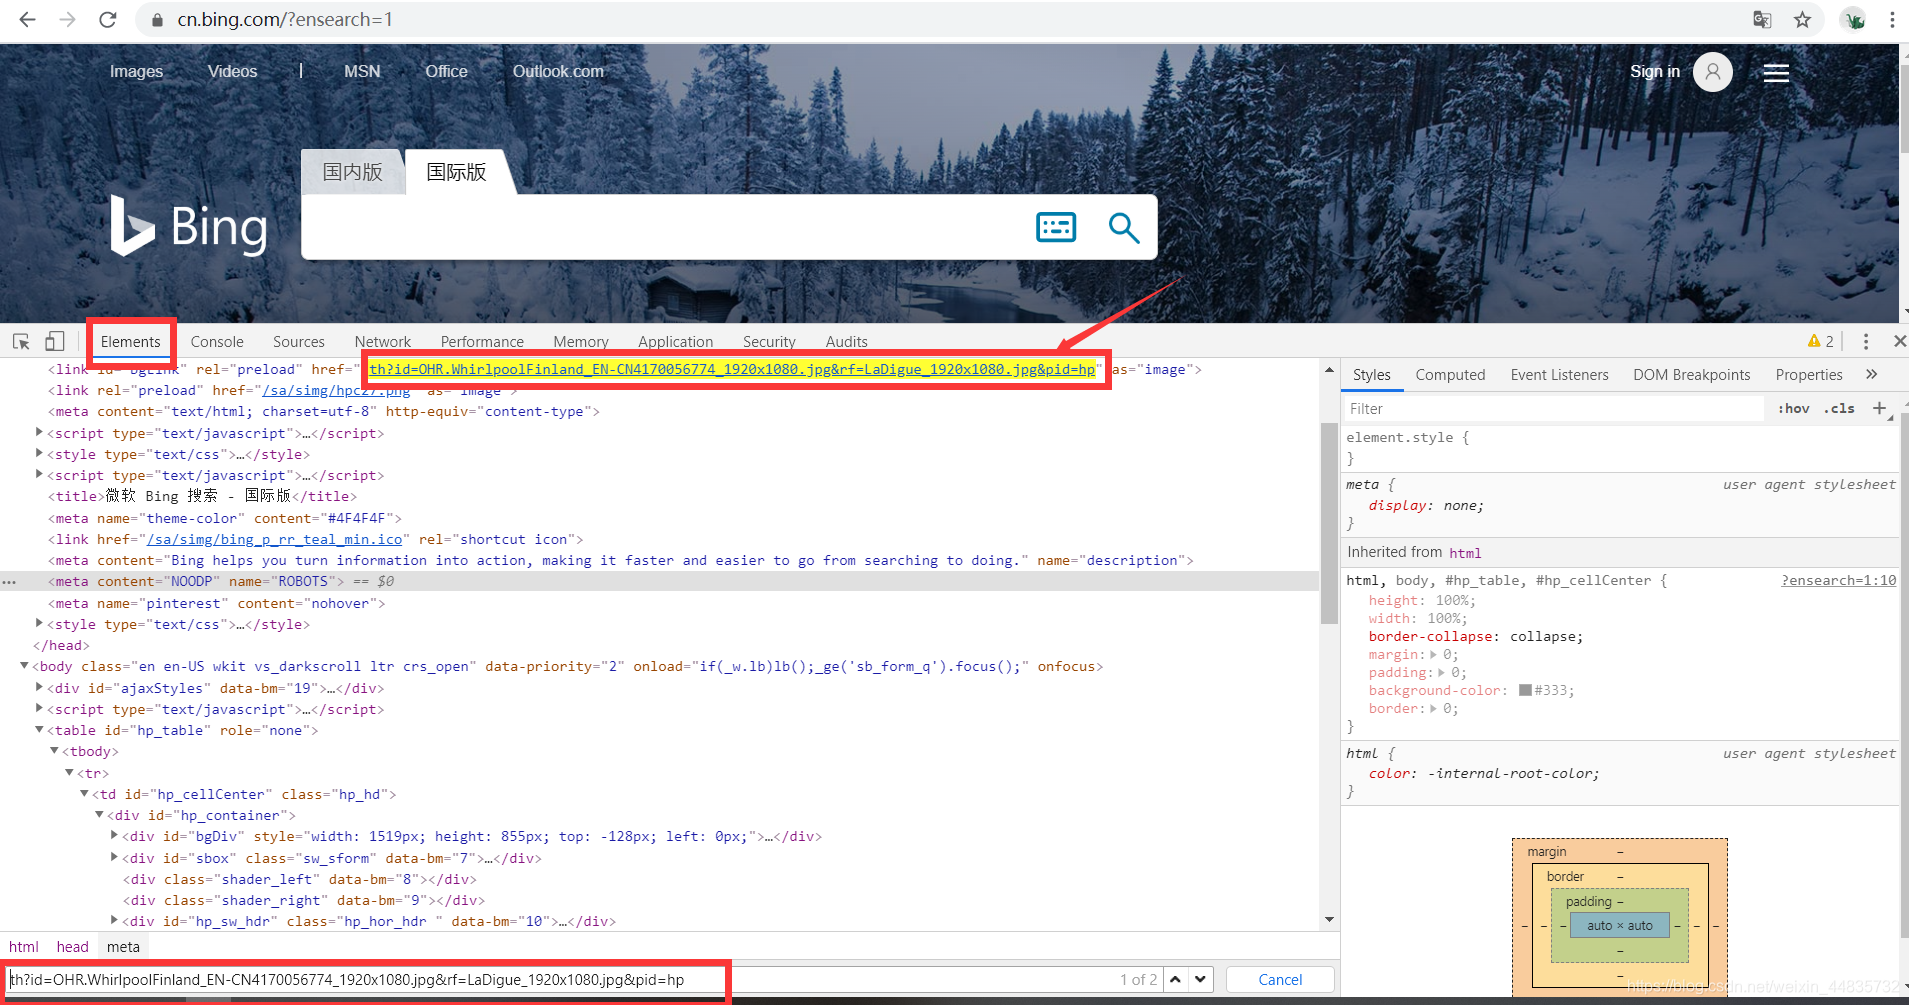Cancel the DevTools search

pyautogui.click(x=1280, y=979)
